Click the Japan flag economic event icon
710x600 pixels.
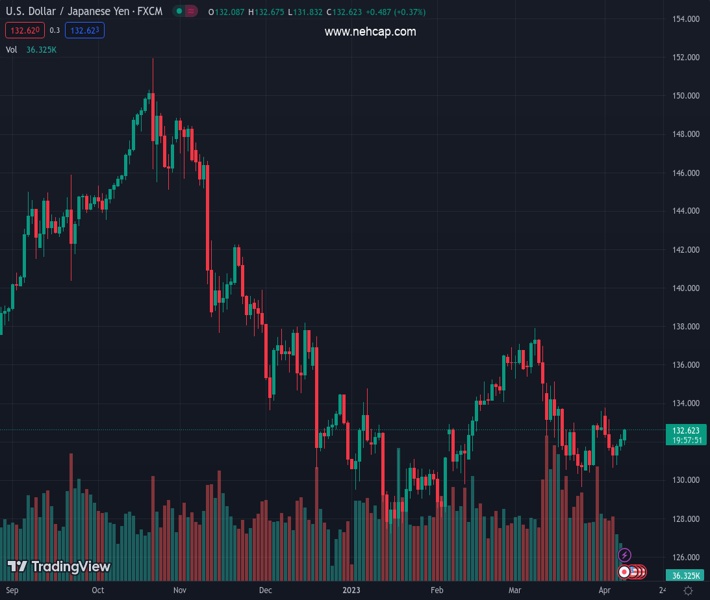click(625, 572)
